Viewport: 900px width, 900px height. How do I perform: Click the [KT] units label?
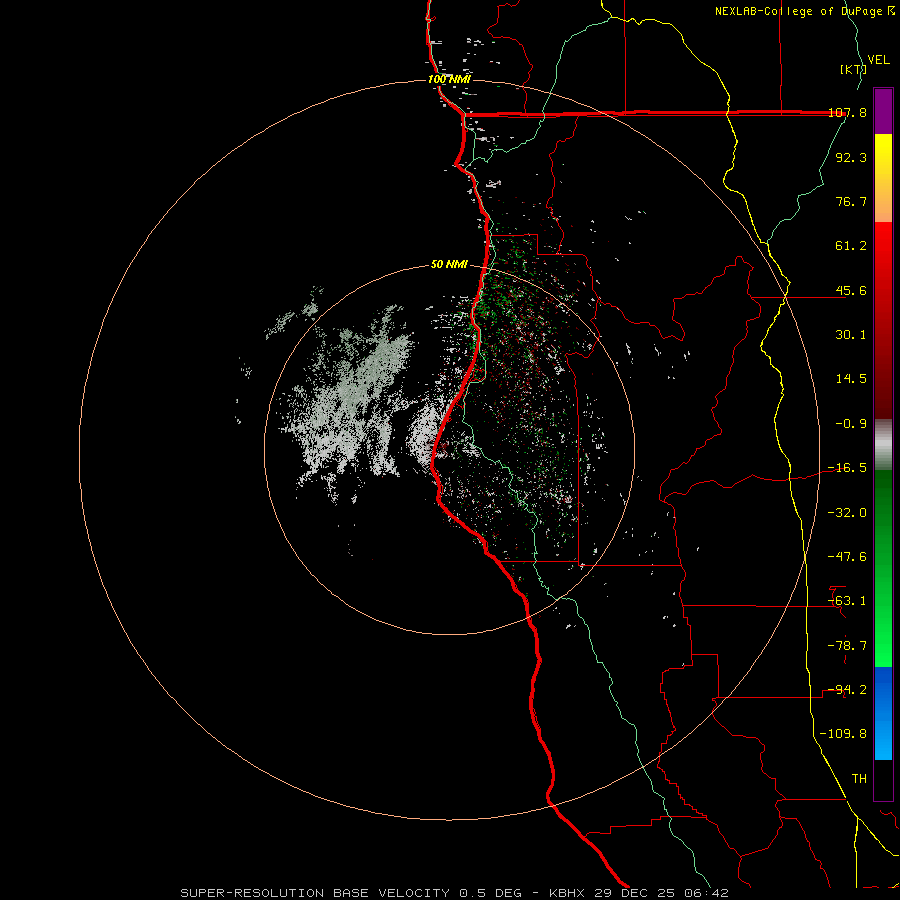853,69
